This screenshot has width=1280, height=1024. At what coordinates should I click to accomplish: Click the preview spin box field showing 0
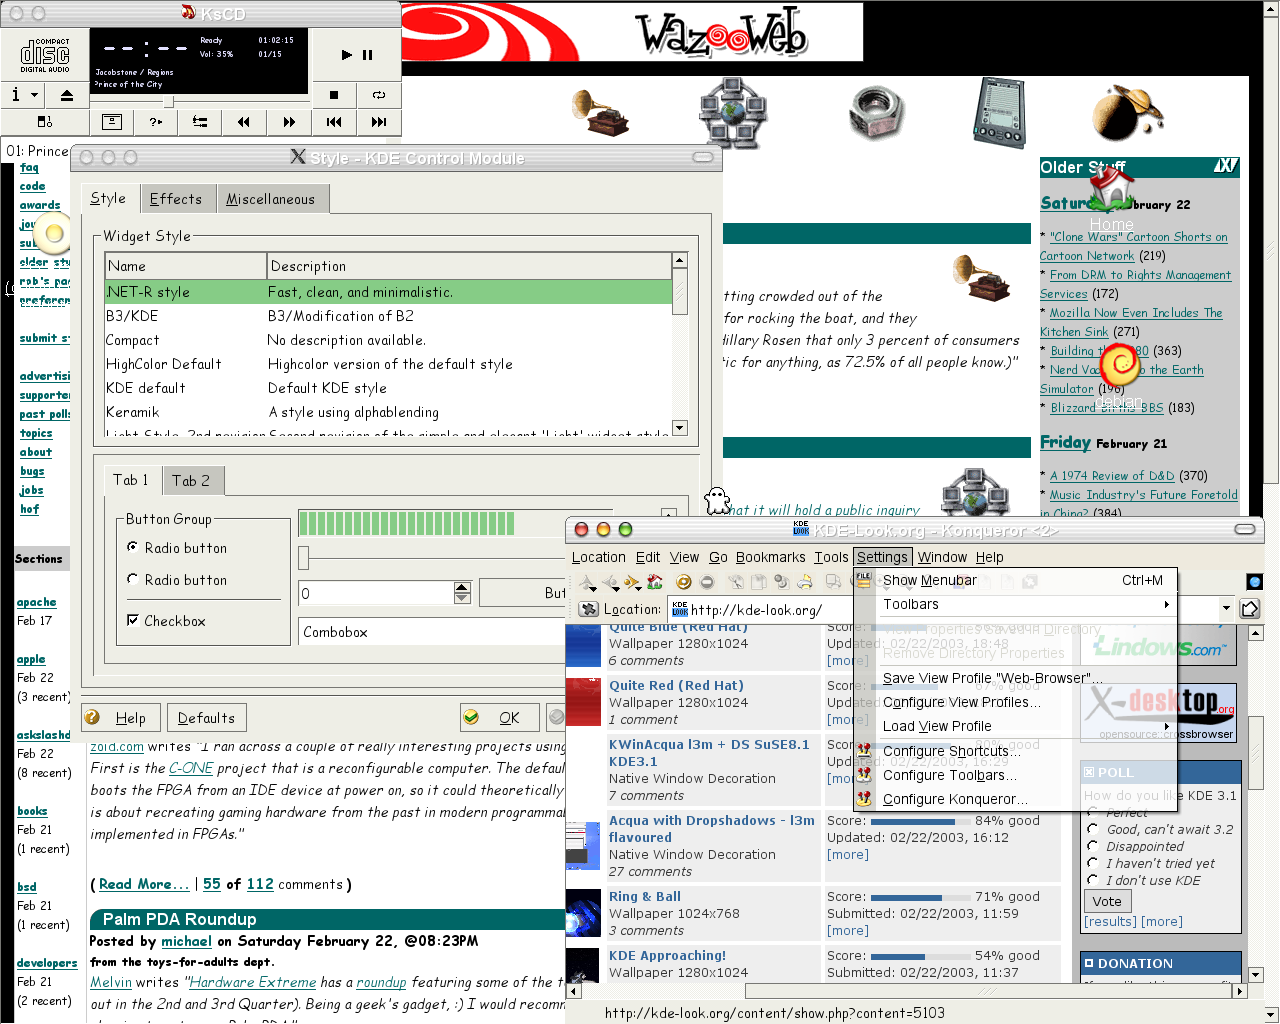tap(376, 593)
